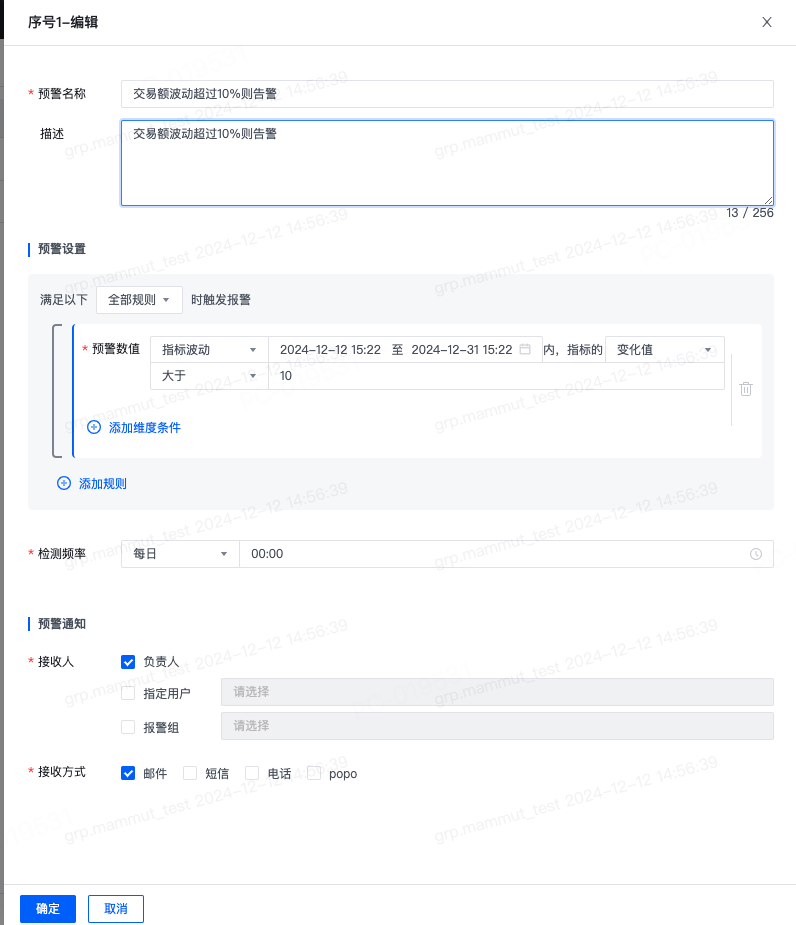
Task: Click the 取消 button
Action: pos(116,908)
